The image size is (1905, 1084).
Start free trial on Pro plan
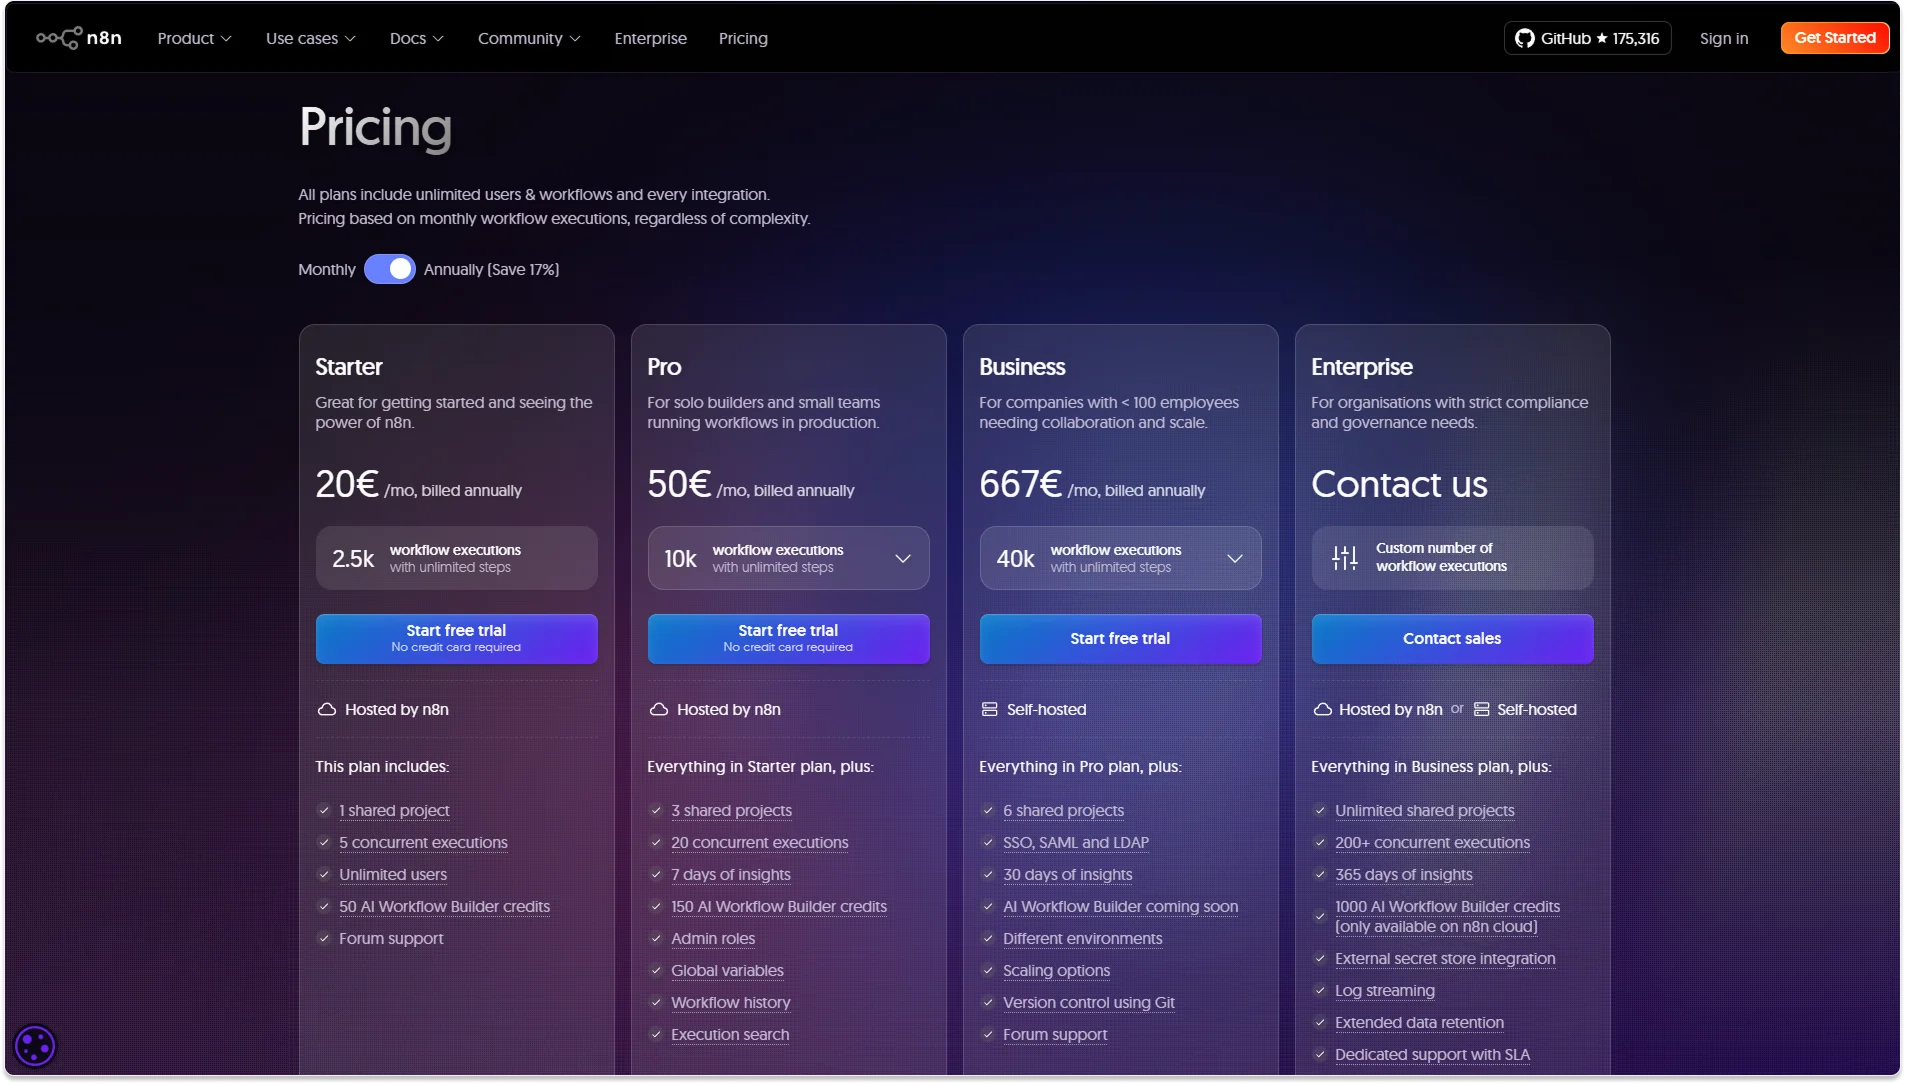tap(788, 638)
